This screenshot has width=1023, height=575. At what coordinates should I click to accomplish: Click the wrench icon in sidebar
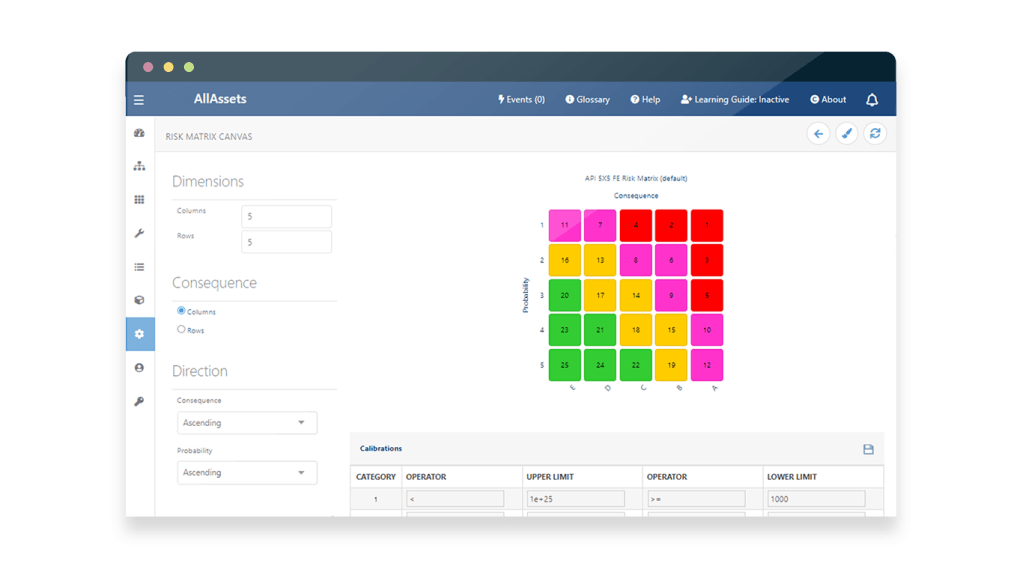tap(139, 233)
